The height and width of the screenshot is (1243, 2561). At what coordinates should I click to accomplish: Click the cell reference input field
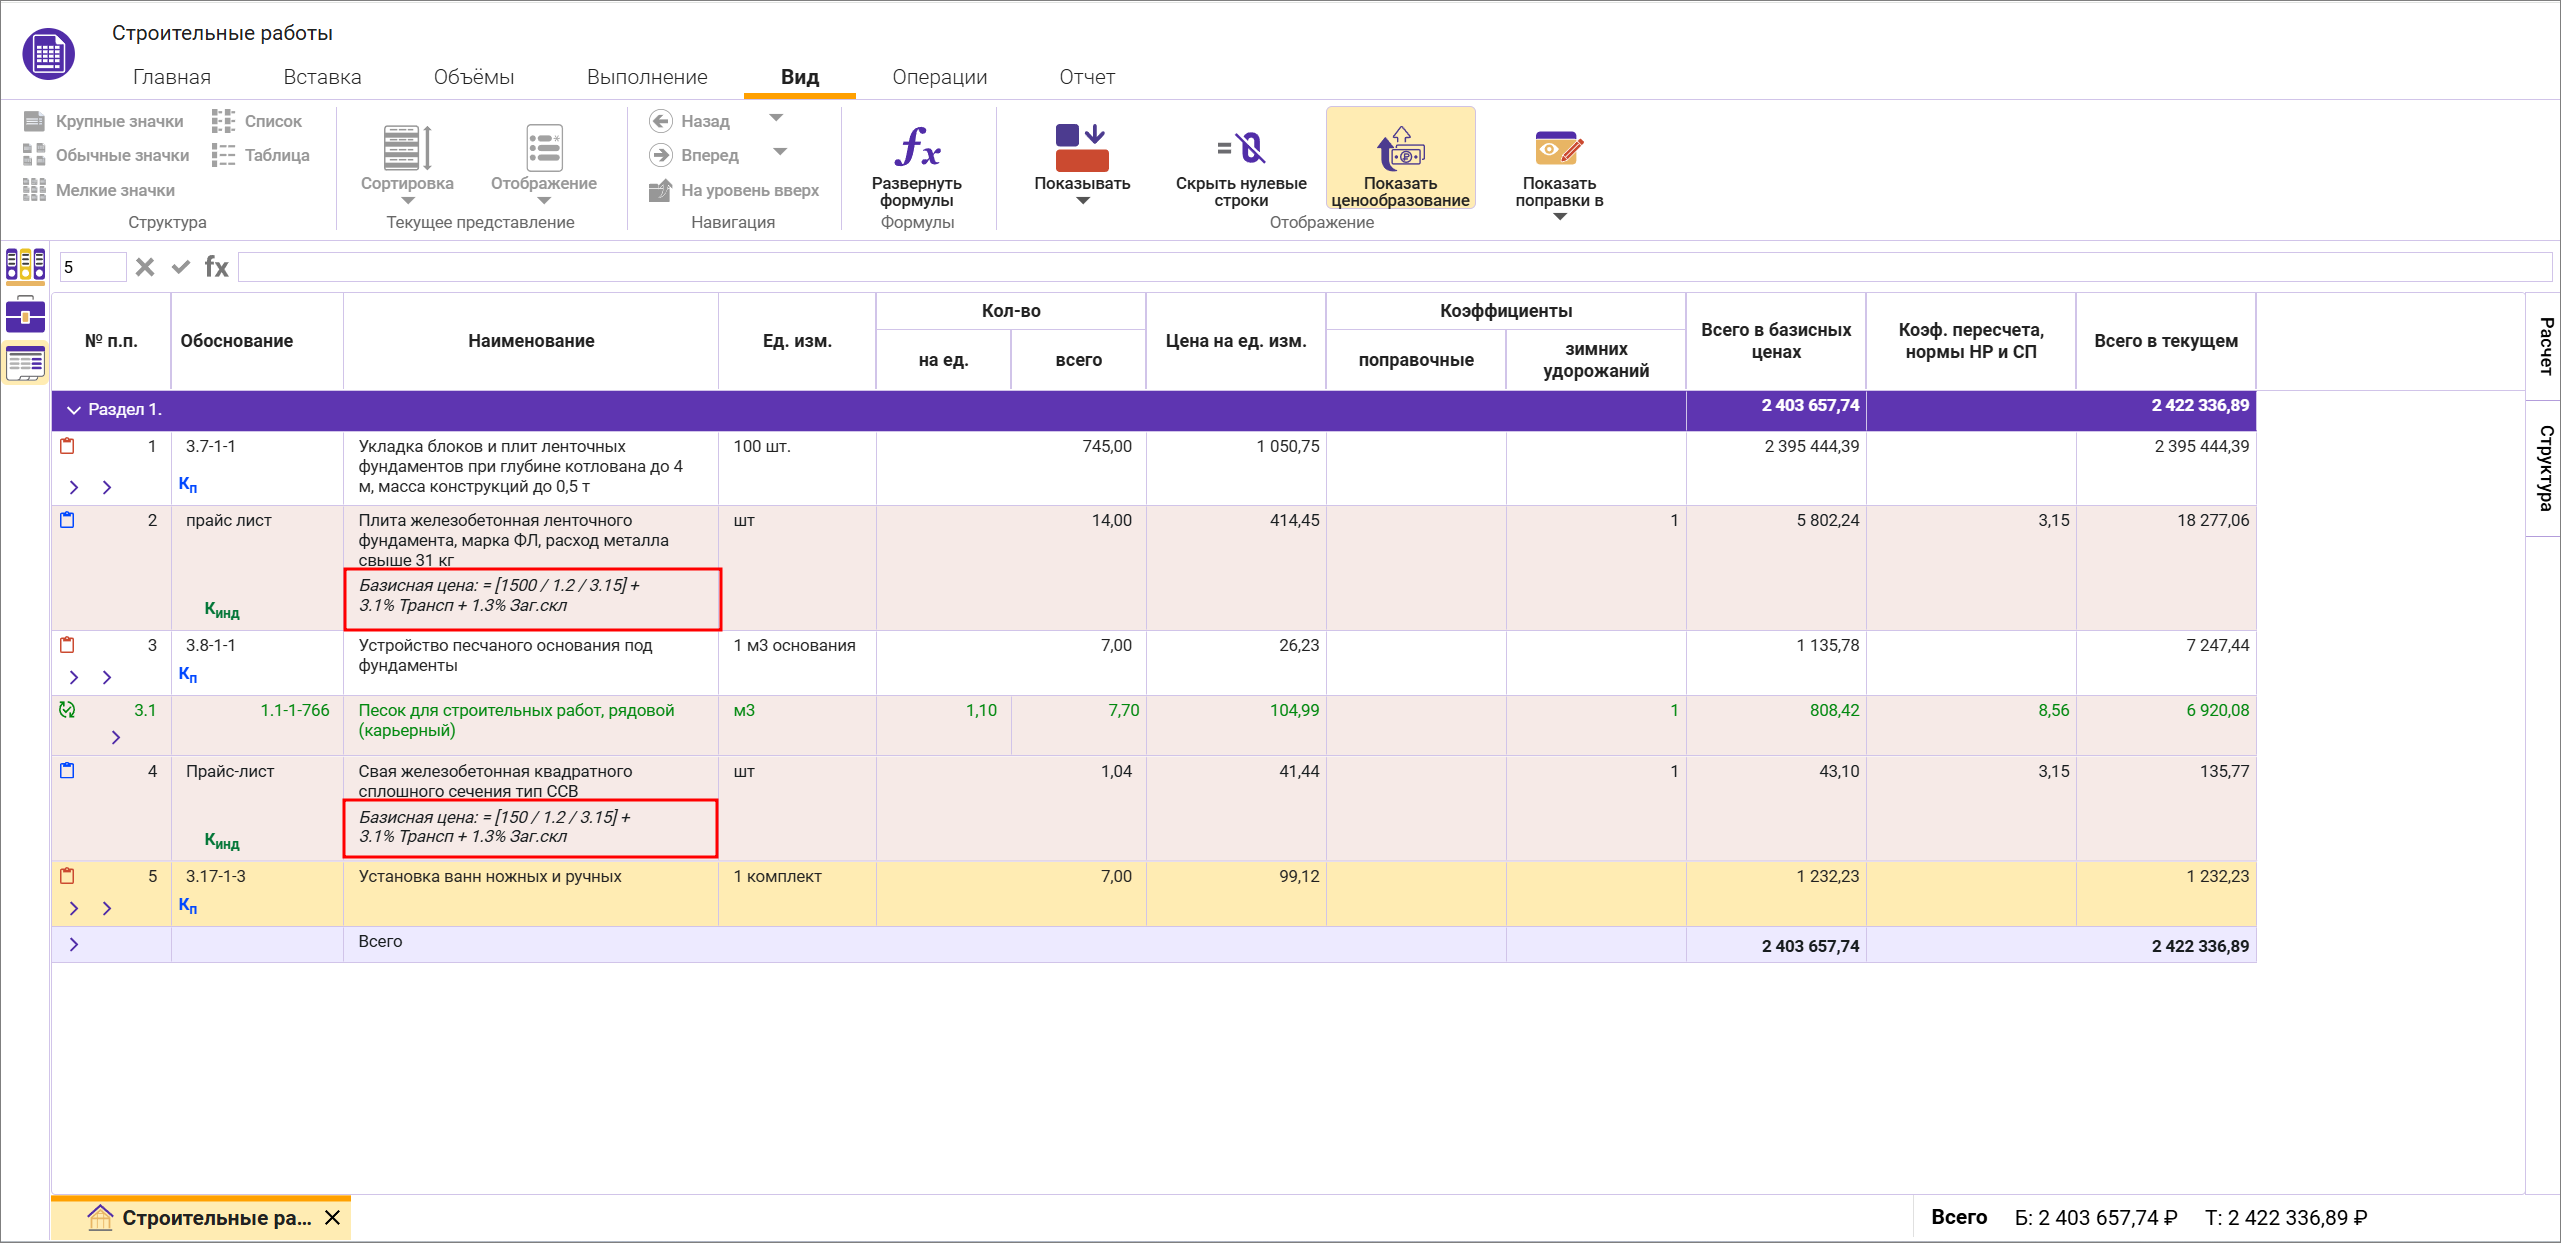click(x=92, y=267)
